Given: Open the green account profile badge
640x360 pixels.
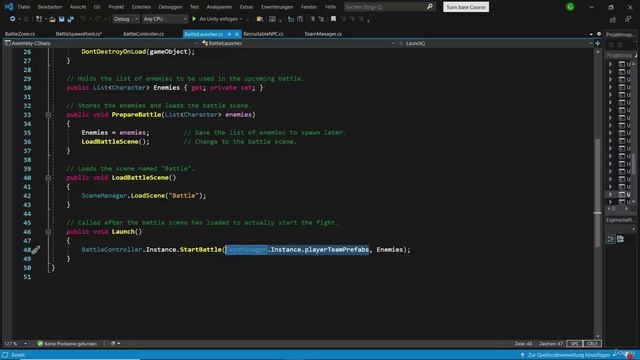Looking at the screenshot, I should click(x=570, y=7).
